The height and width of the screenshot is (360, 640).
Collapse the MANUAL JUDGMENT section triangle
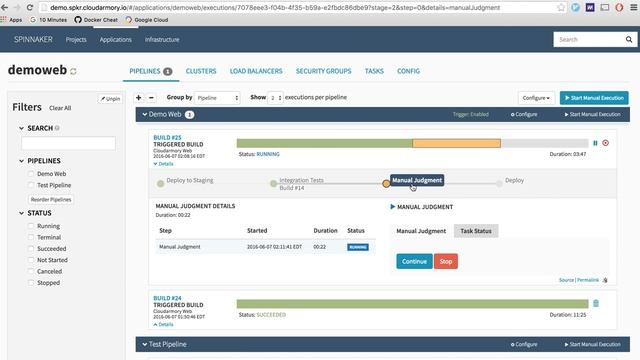[393, 207]
